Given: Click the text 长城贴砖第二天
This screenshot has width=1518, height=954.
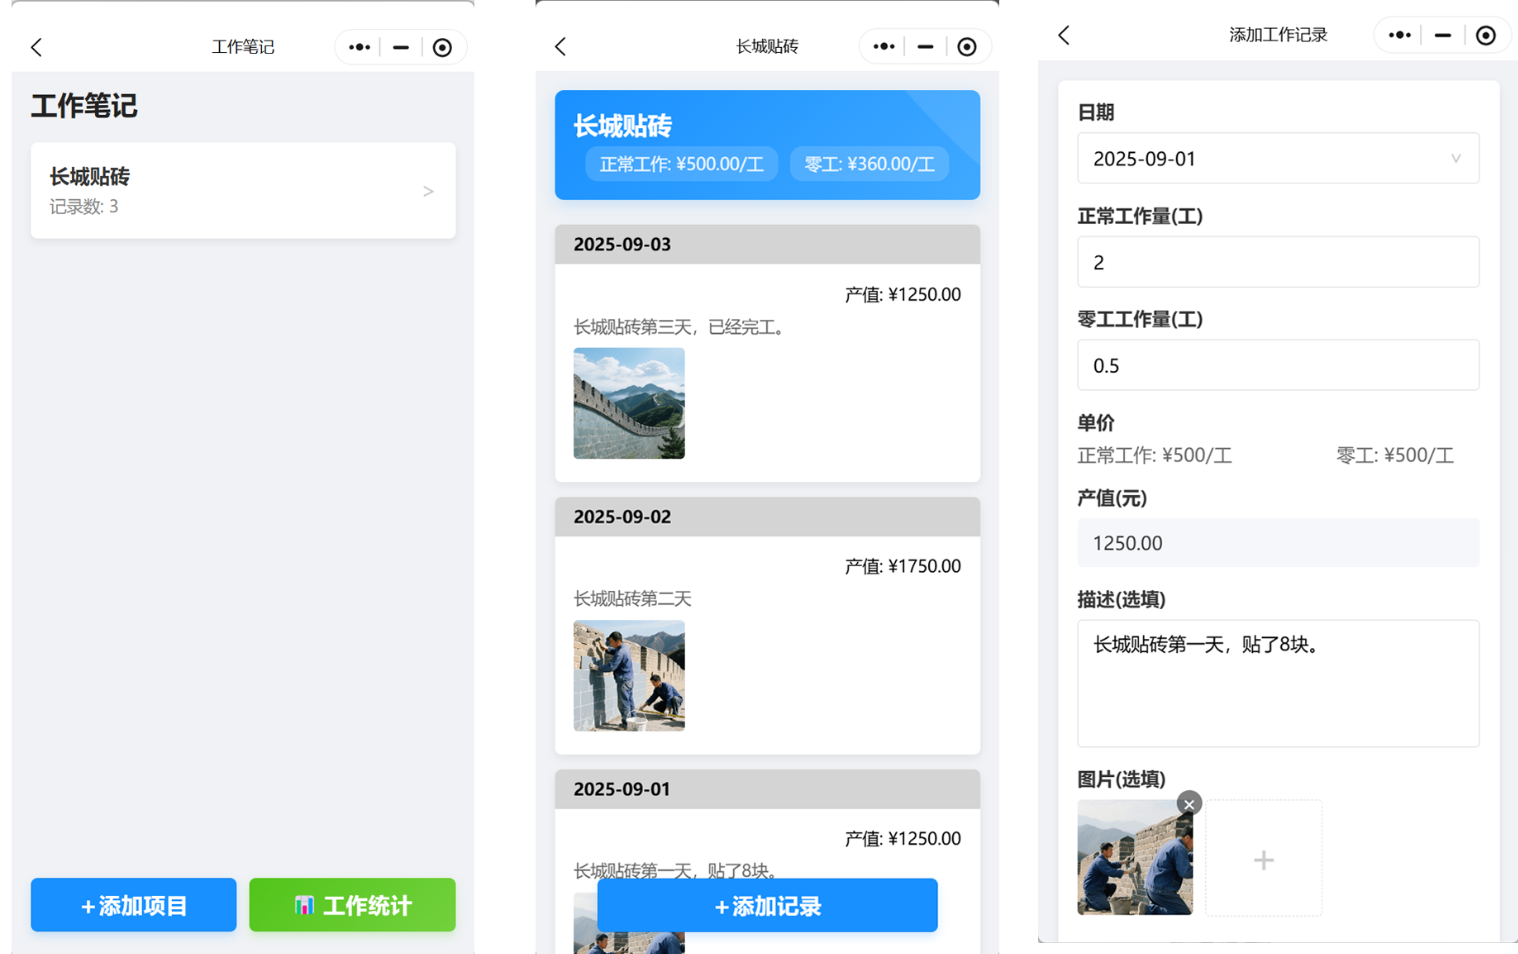Looking at the screenshot, I should [632, 599].
